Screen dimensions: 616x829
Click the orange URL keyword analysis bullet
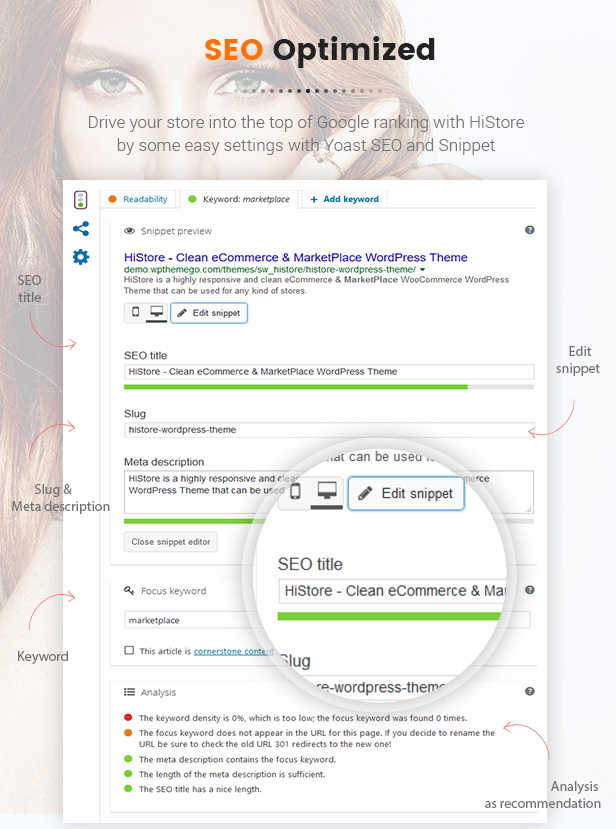click(x=128, y=732)
